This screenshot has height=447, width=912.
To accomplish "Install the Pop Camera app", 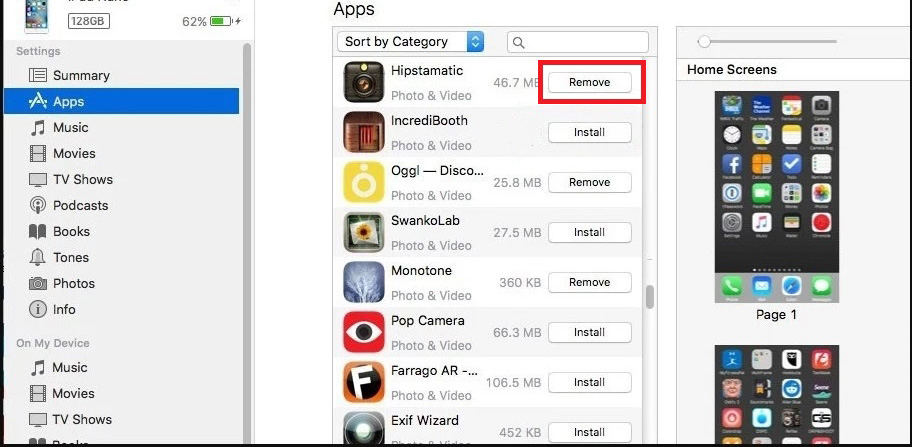I will pos(590,332).
